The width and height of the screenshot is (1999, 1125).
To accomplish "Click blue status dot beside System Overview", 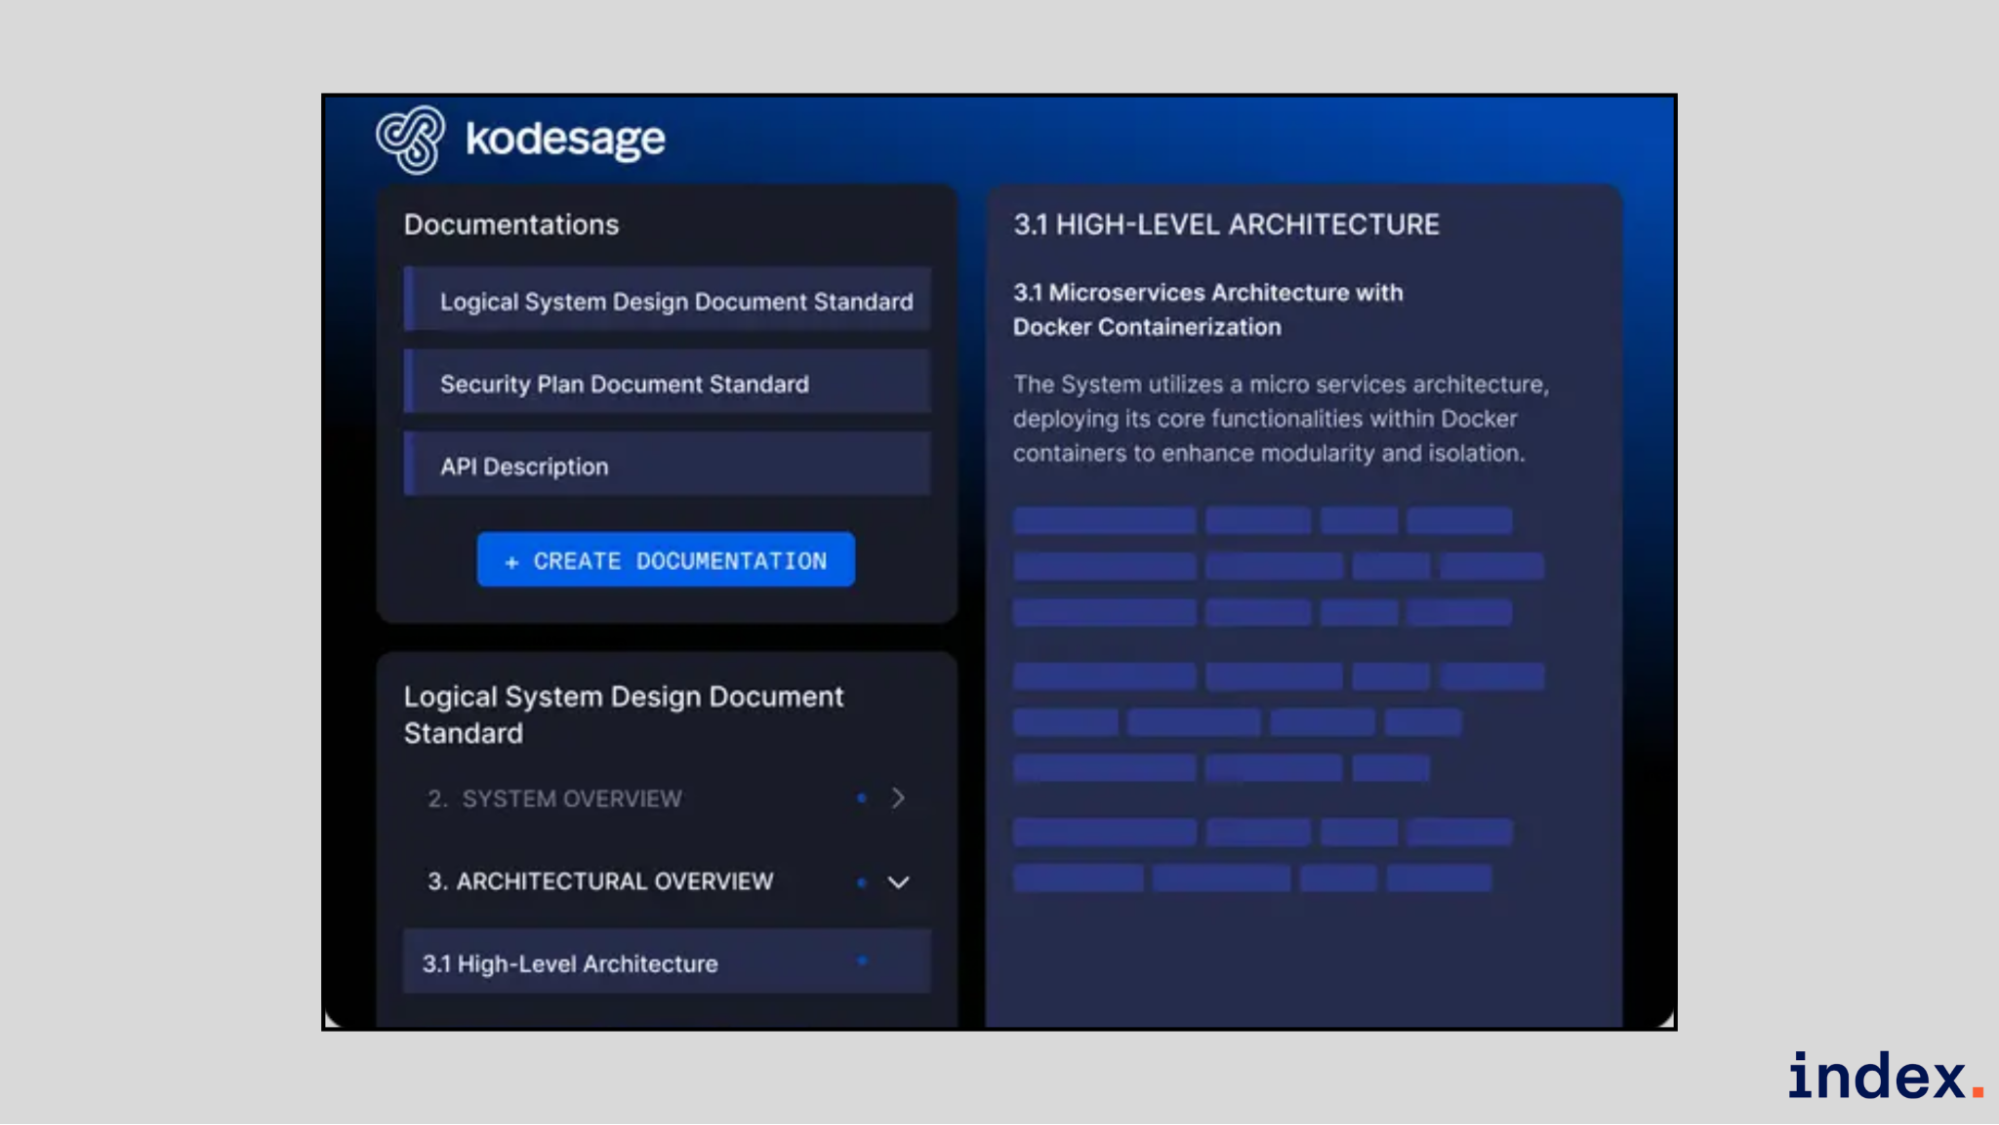I will coord(861,798).
